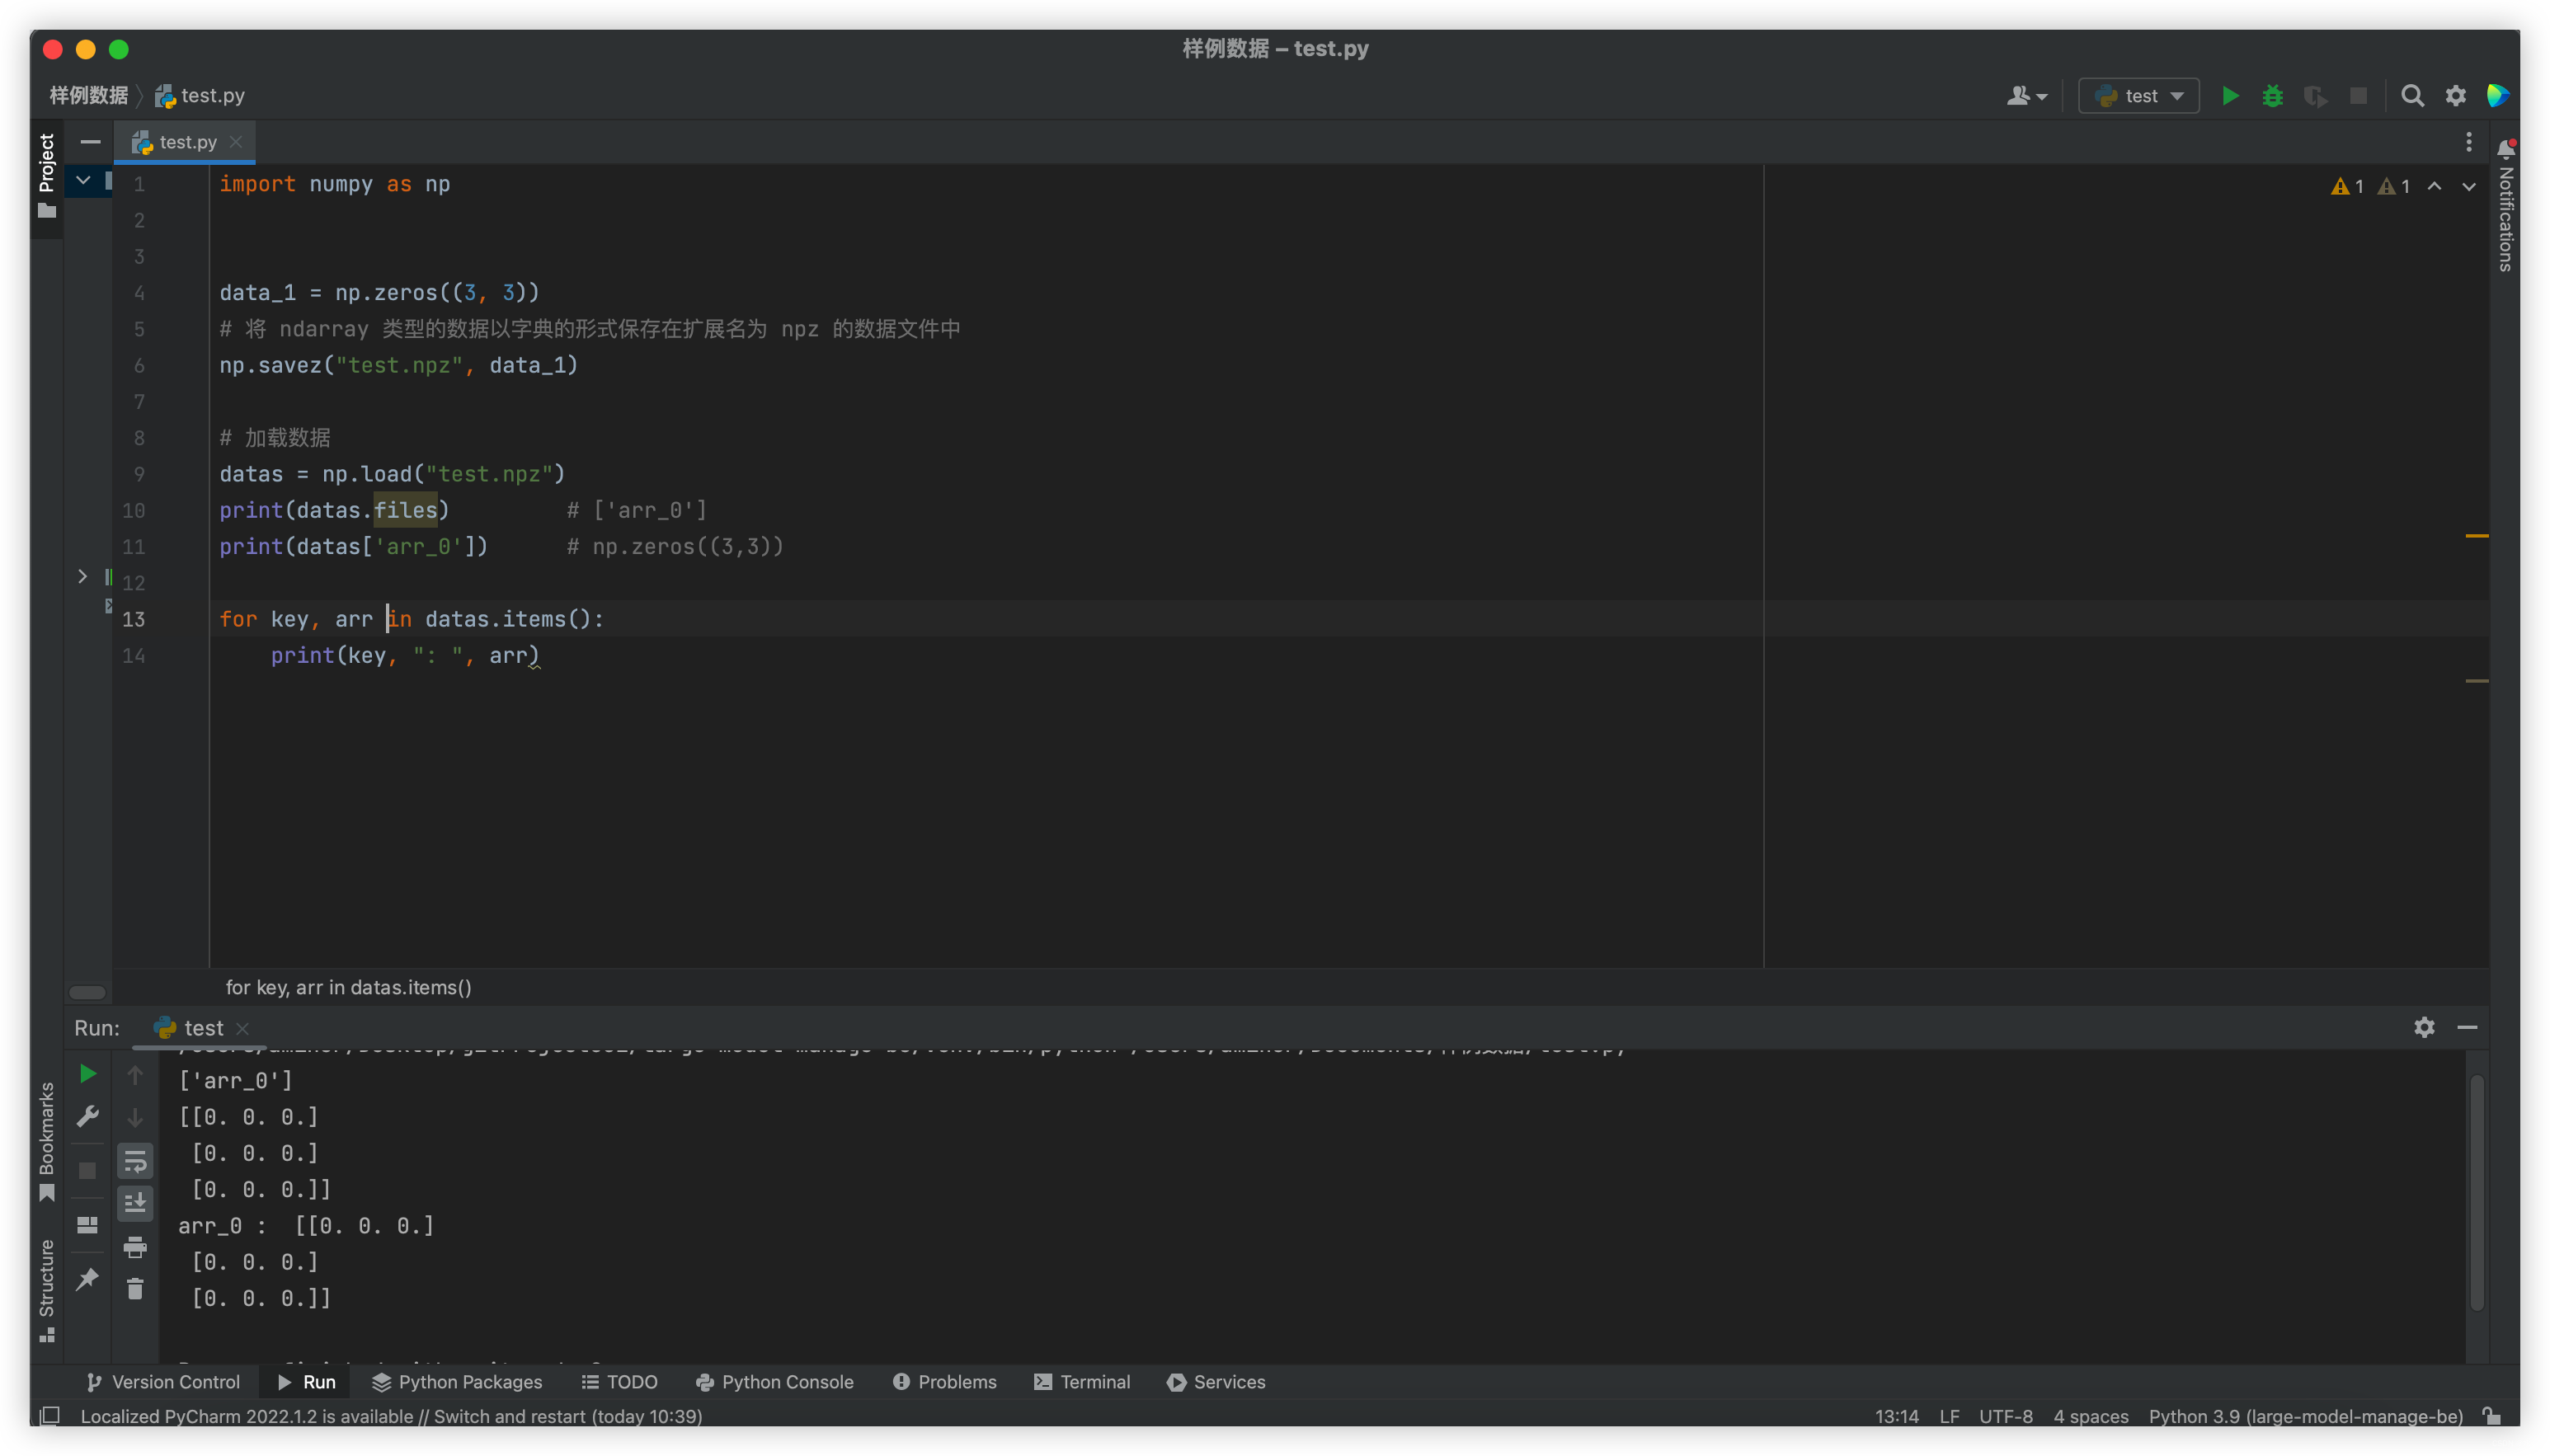The image size is (2550, 1456).
Task: Switch to Python Console tab
Action: click(x=774, y=1382)
